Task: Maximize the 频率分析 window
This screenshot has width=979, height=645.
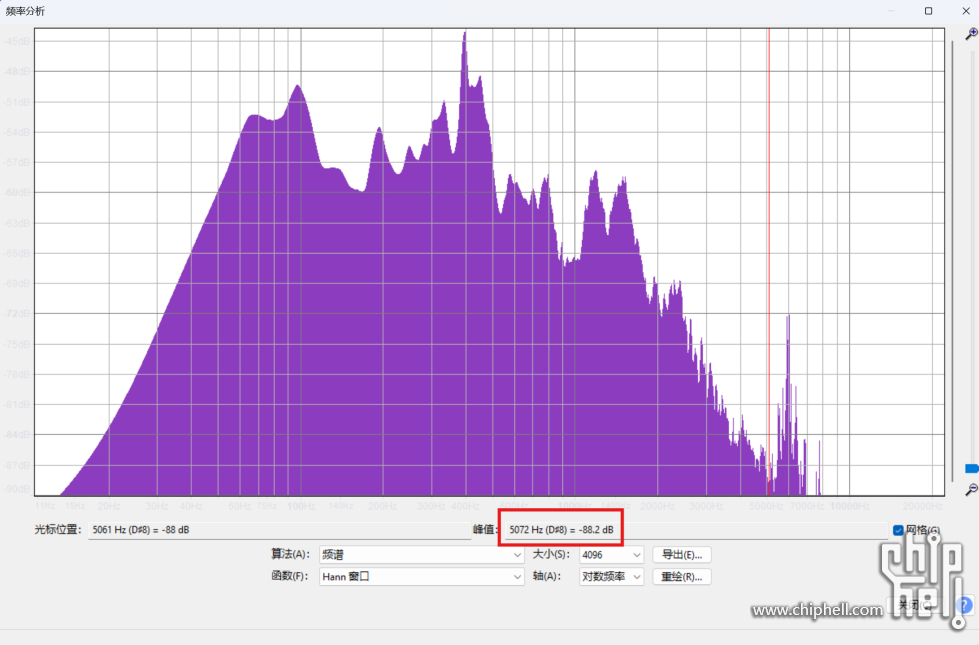Action: (x=928, y=11)
